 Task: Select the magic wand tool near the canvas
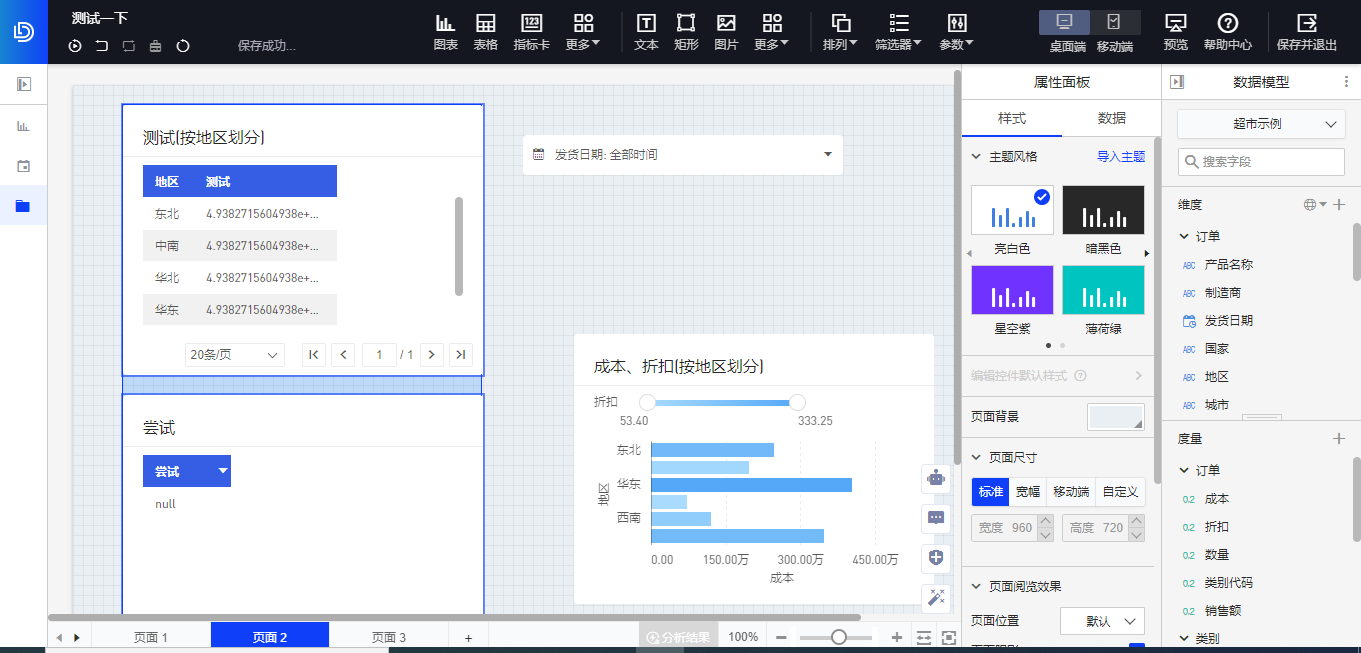tap(936, 598)
